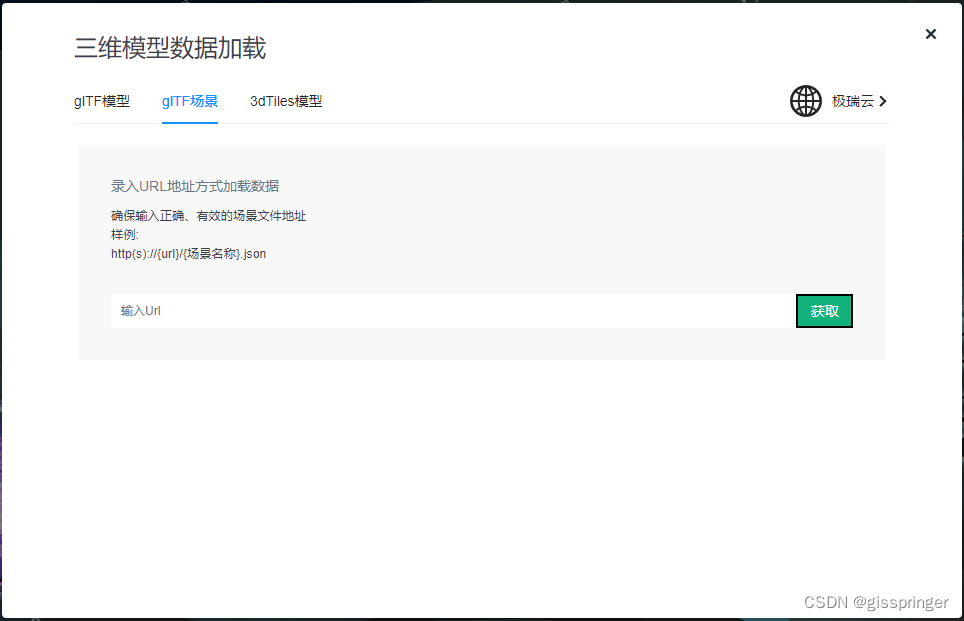The width and height of the screenshot is (964, 621).
Task: Close the 三维模型数据加载 dialog
Action: pyautogui.click(x=931, y=34)
